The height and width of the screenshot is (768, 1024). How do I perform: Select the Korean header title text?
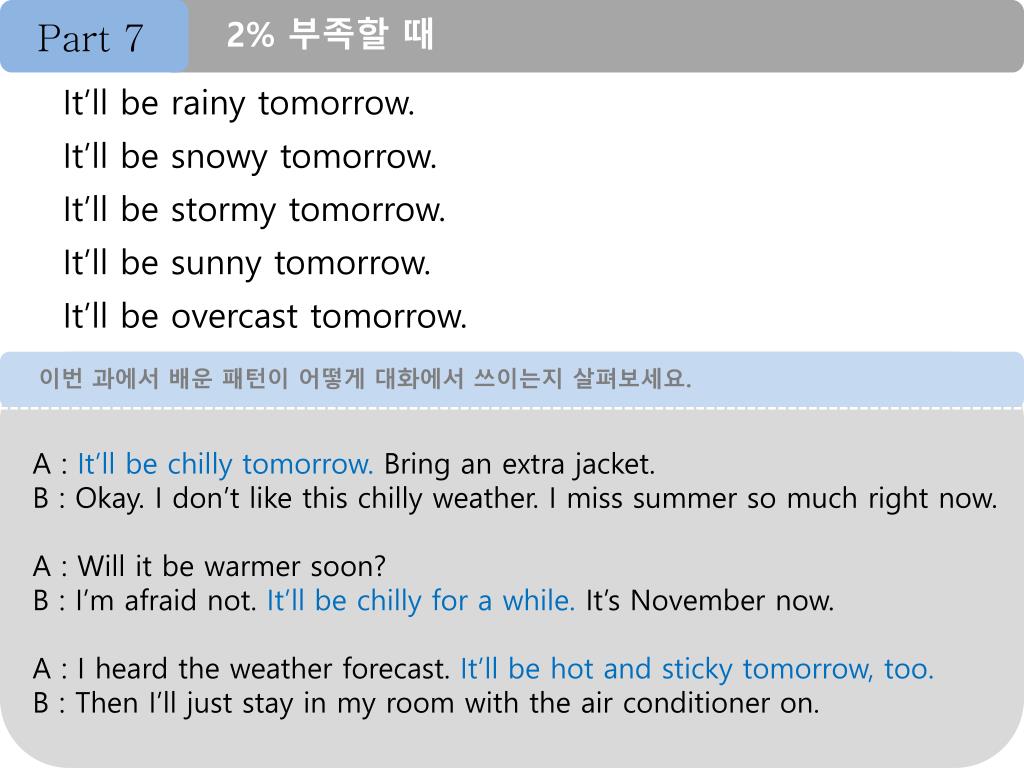pyautogui.click(x=330, y=35)
